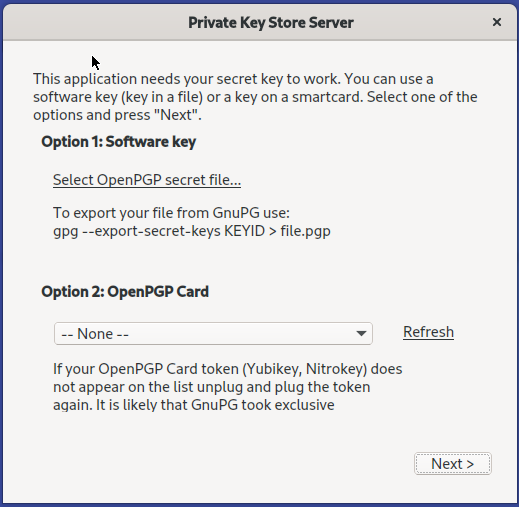
Task: Click the Refresh link for card list
Action: [x=428, y=332]
